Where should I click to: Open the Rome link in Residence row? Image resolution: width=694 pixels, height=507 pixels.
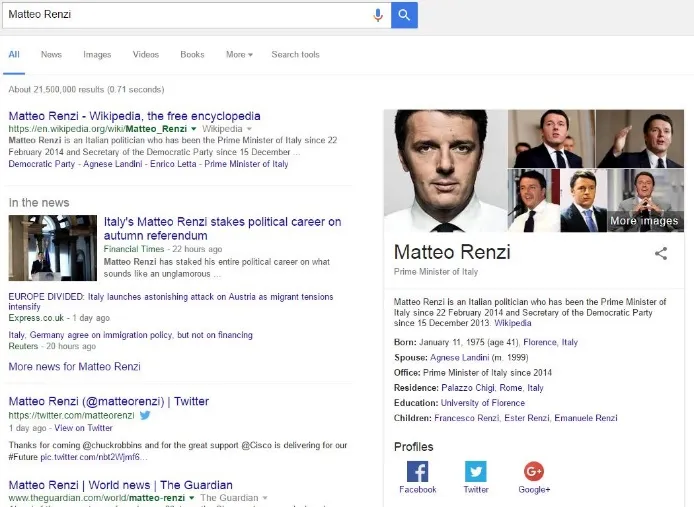pos(511,388)
